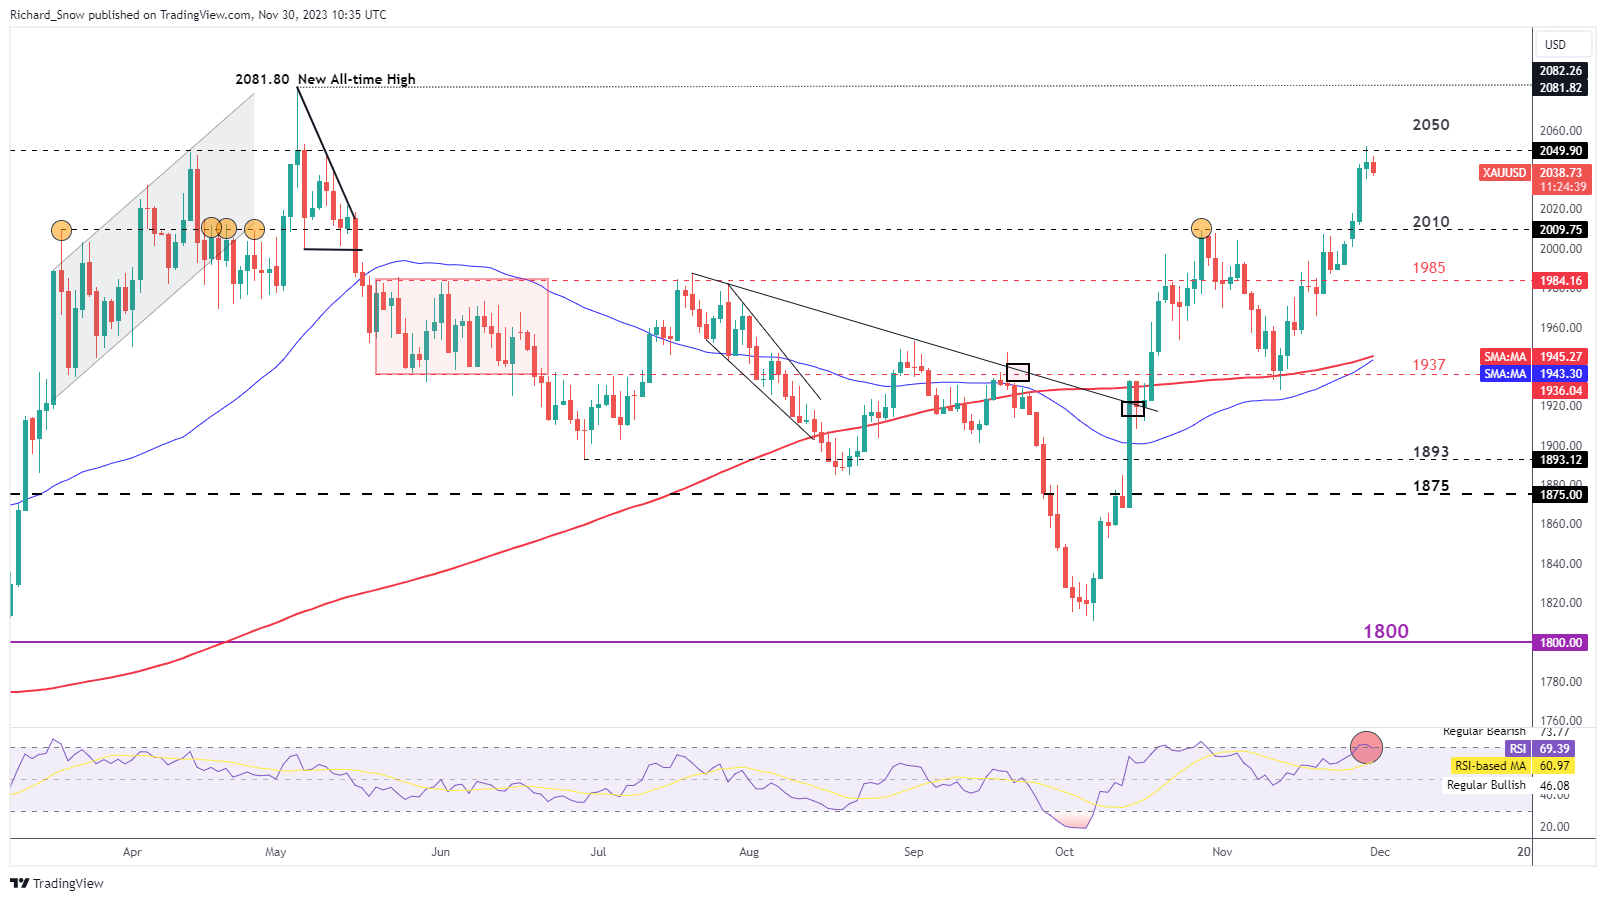Select the Regular Bearish 73.77 label
Screen dimensions: 1606x901
click(1505, 732)
